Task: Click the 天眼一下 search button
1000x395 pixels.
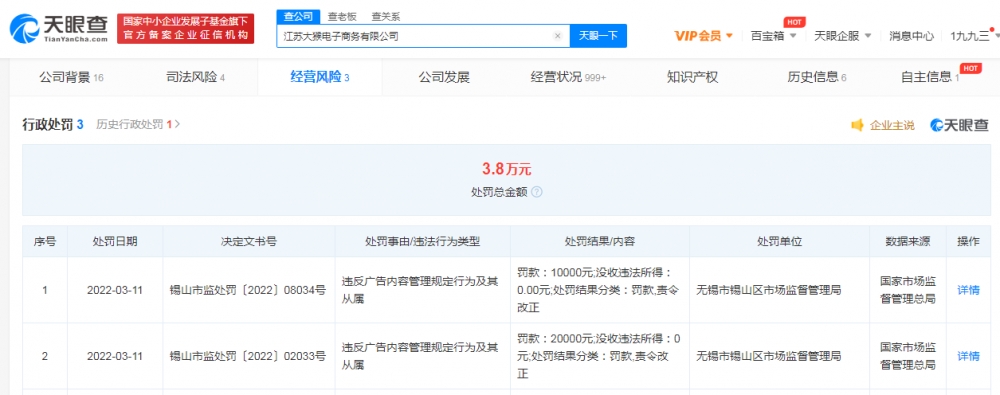Action: coord(598,36)
